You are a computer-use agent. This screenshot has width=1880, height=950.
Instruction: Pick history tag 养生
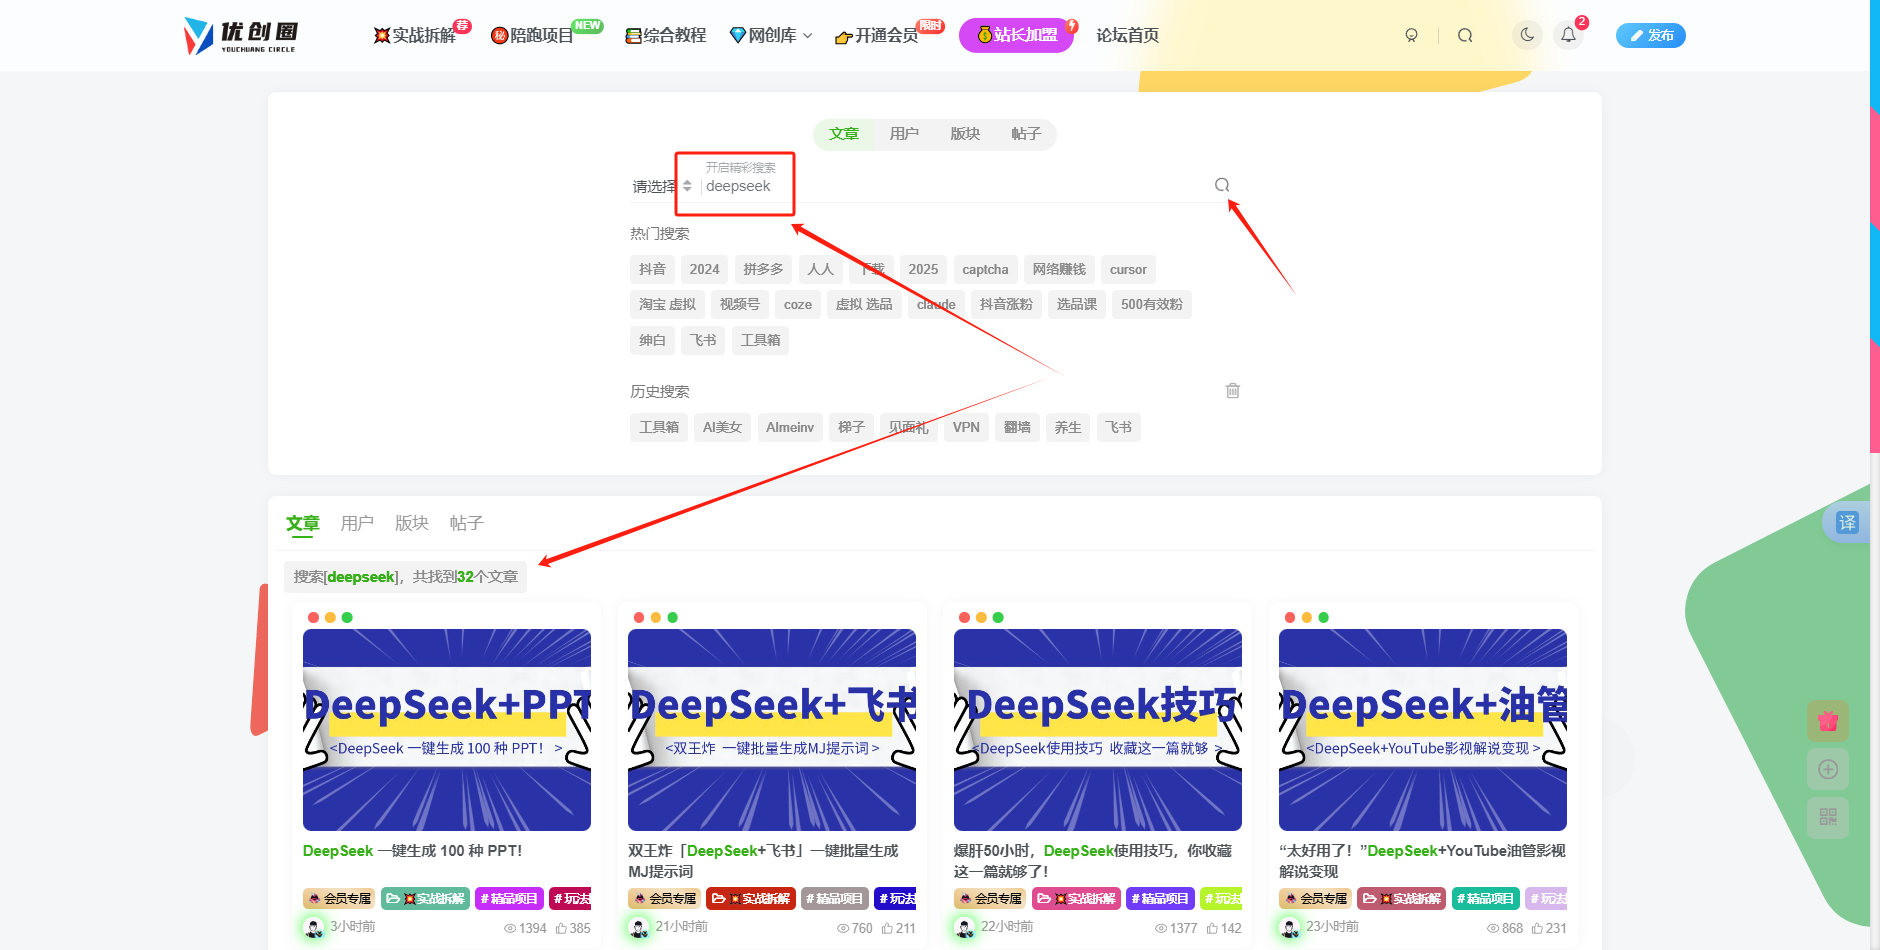coord(1068,427)
